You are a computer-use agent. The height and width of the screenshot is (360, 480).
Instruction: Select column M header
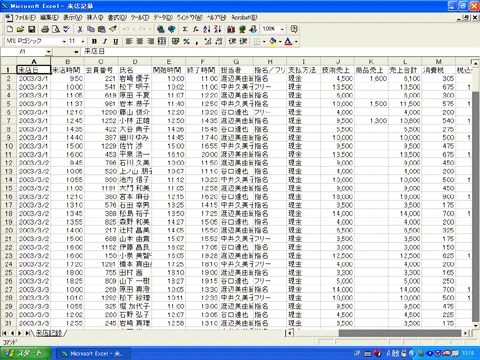438,62
